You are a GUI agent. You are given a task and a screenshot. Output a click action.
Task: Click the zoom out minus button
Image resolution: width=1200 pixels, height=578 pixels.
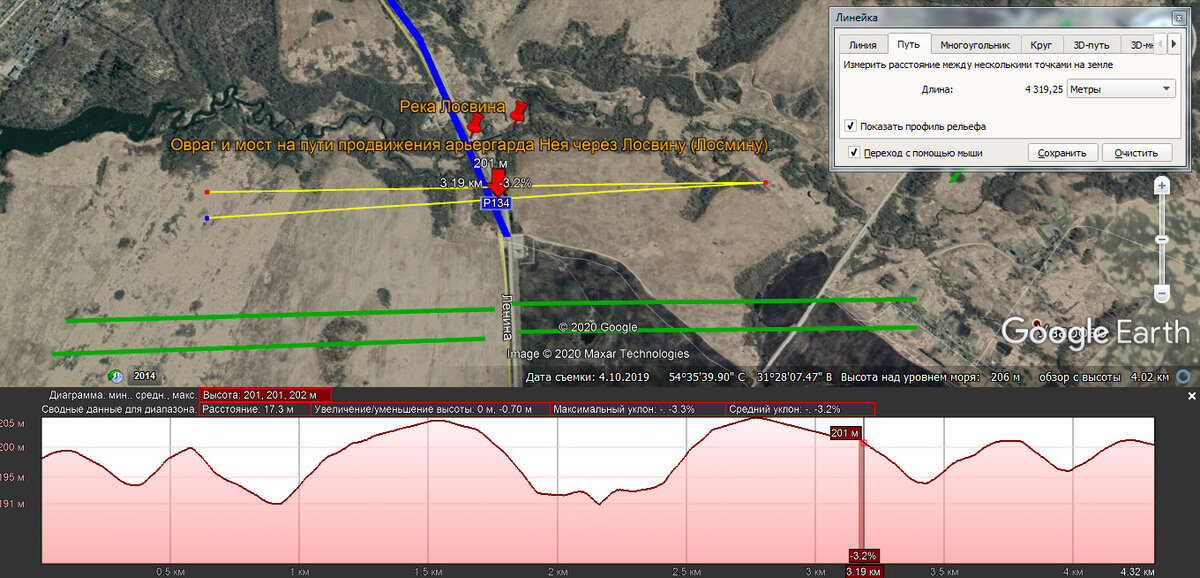[1162, 292]
